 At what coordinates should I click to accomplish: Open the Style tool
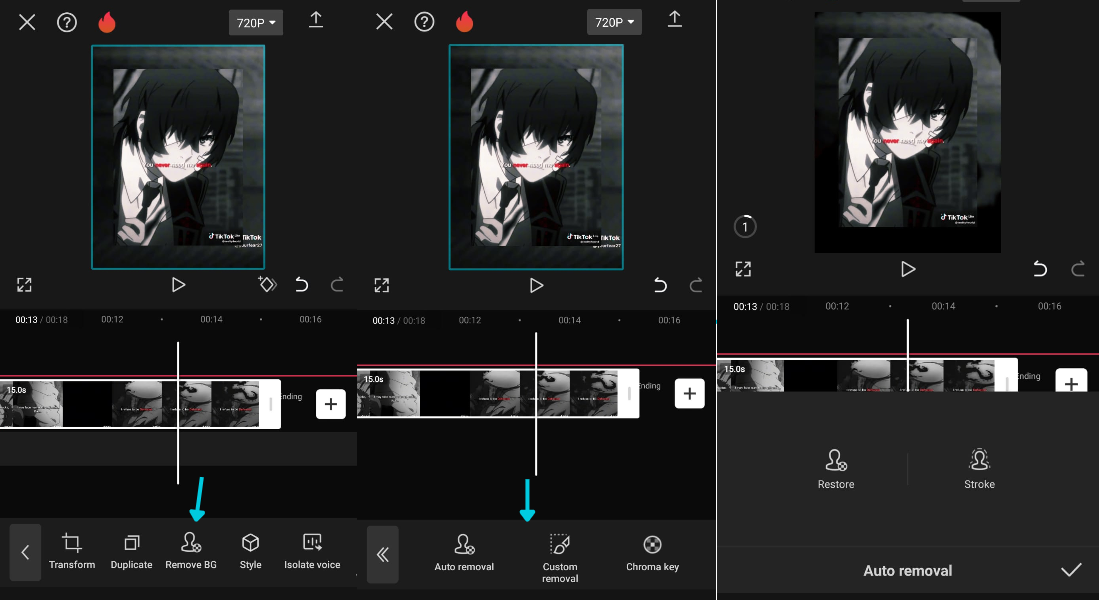[x=250, y=552]
